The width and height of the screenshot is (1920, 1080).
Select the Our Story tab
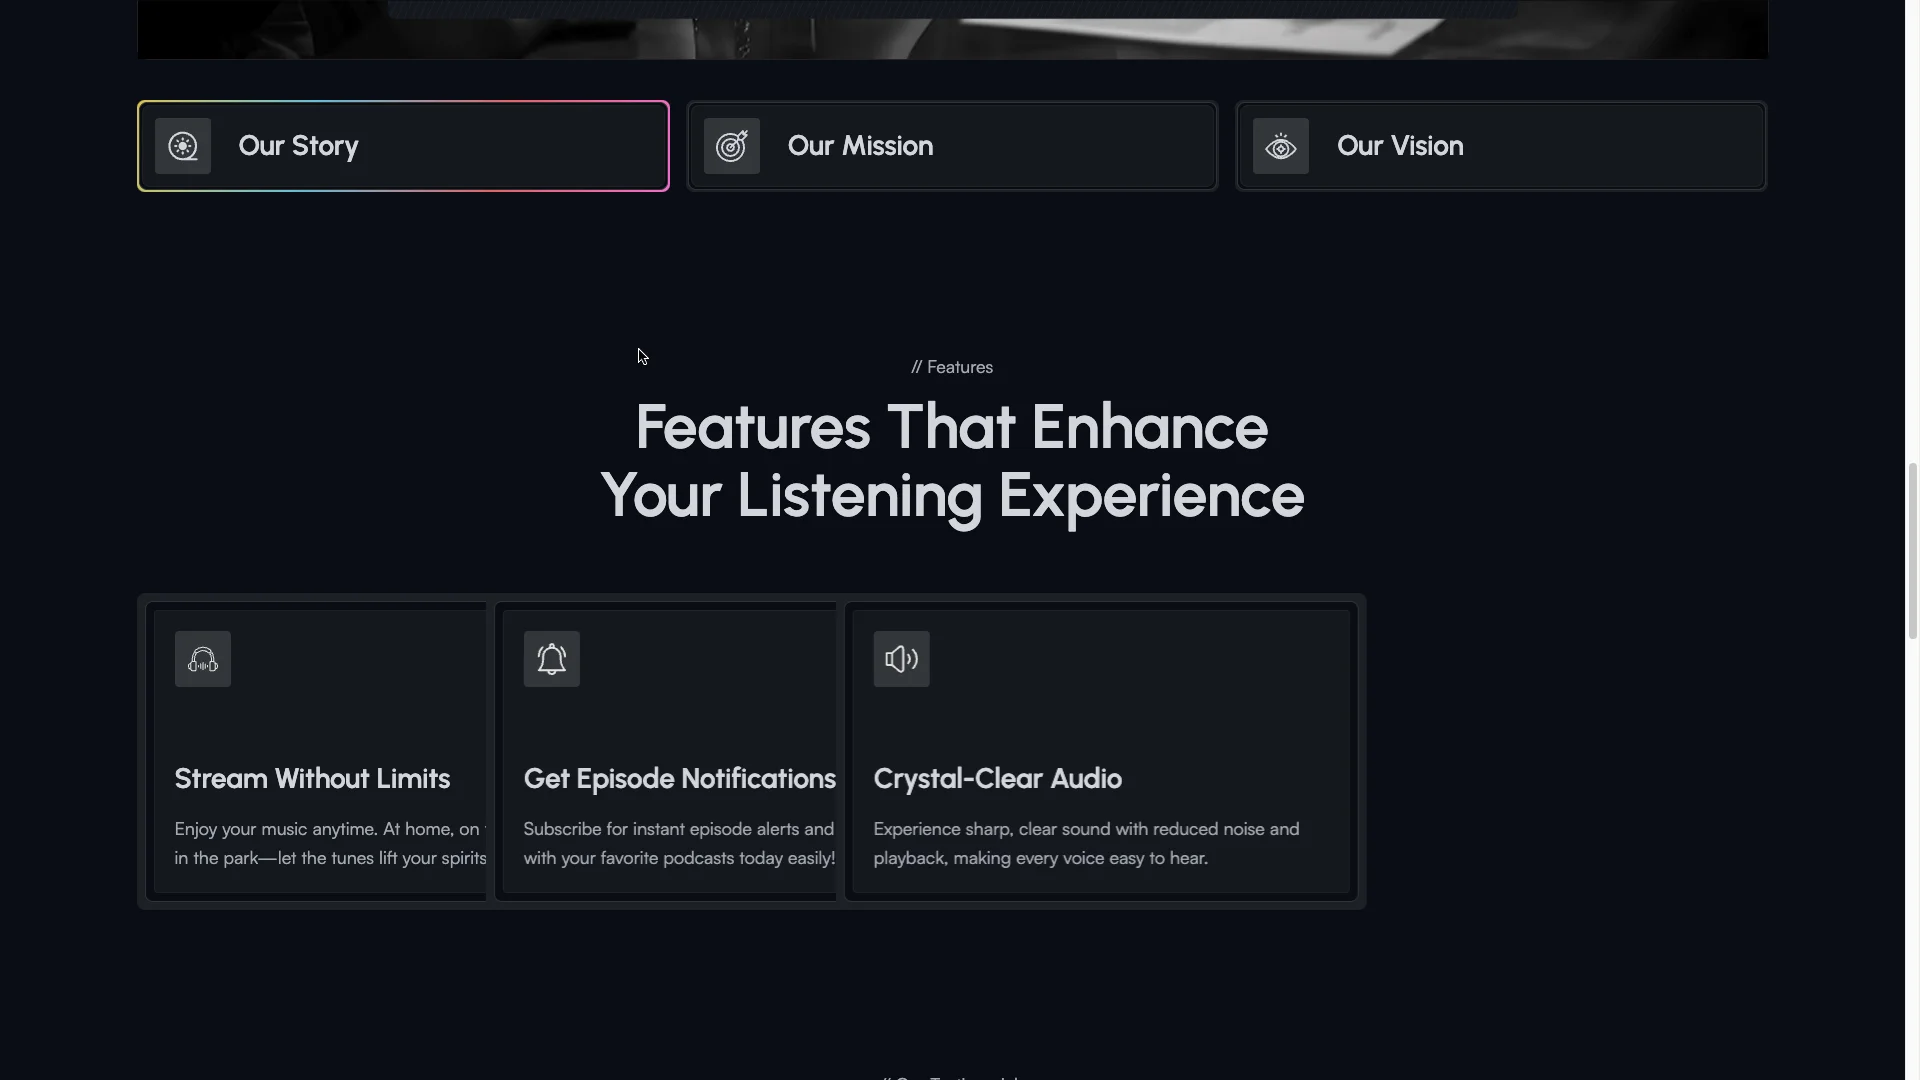403,146
